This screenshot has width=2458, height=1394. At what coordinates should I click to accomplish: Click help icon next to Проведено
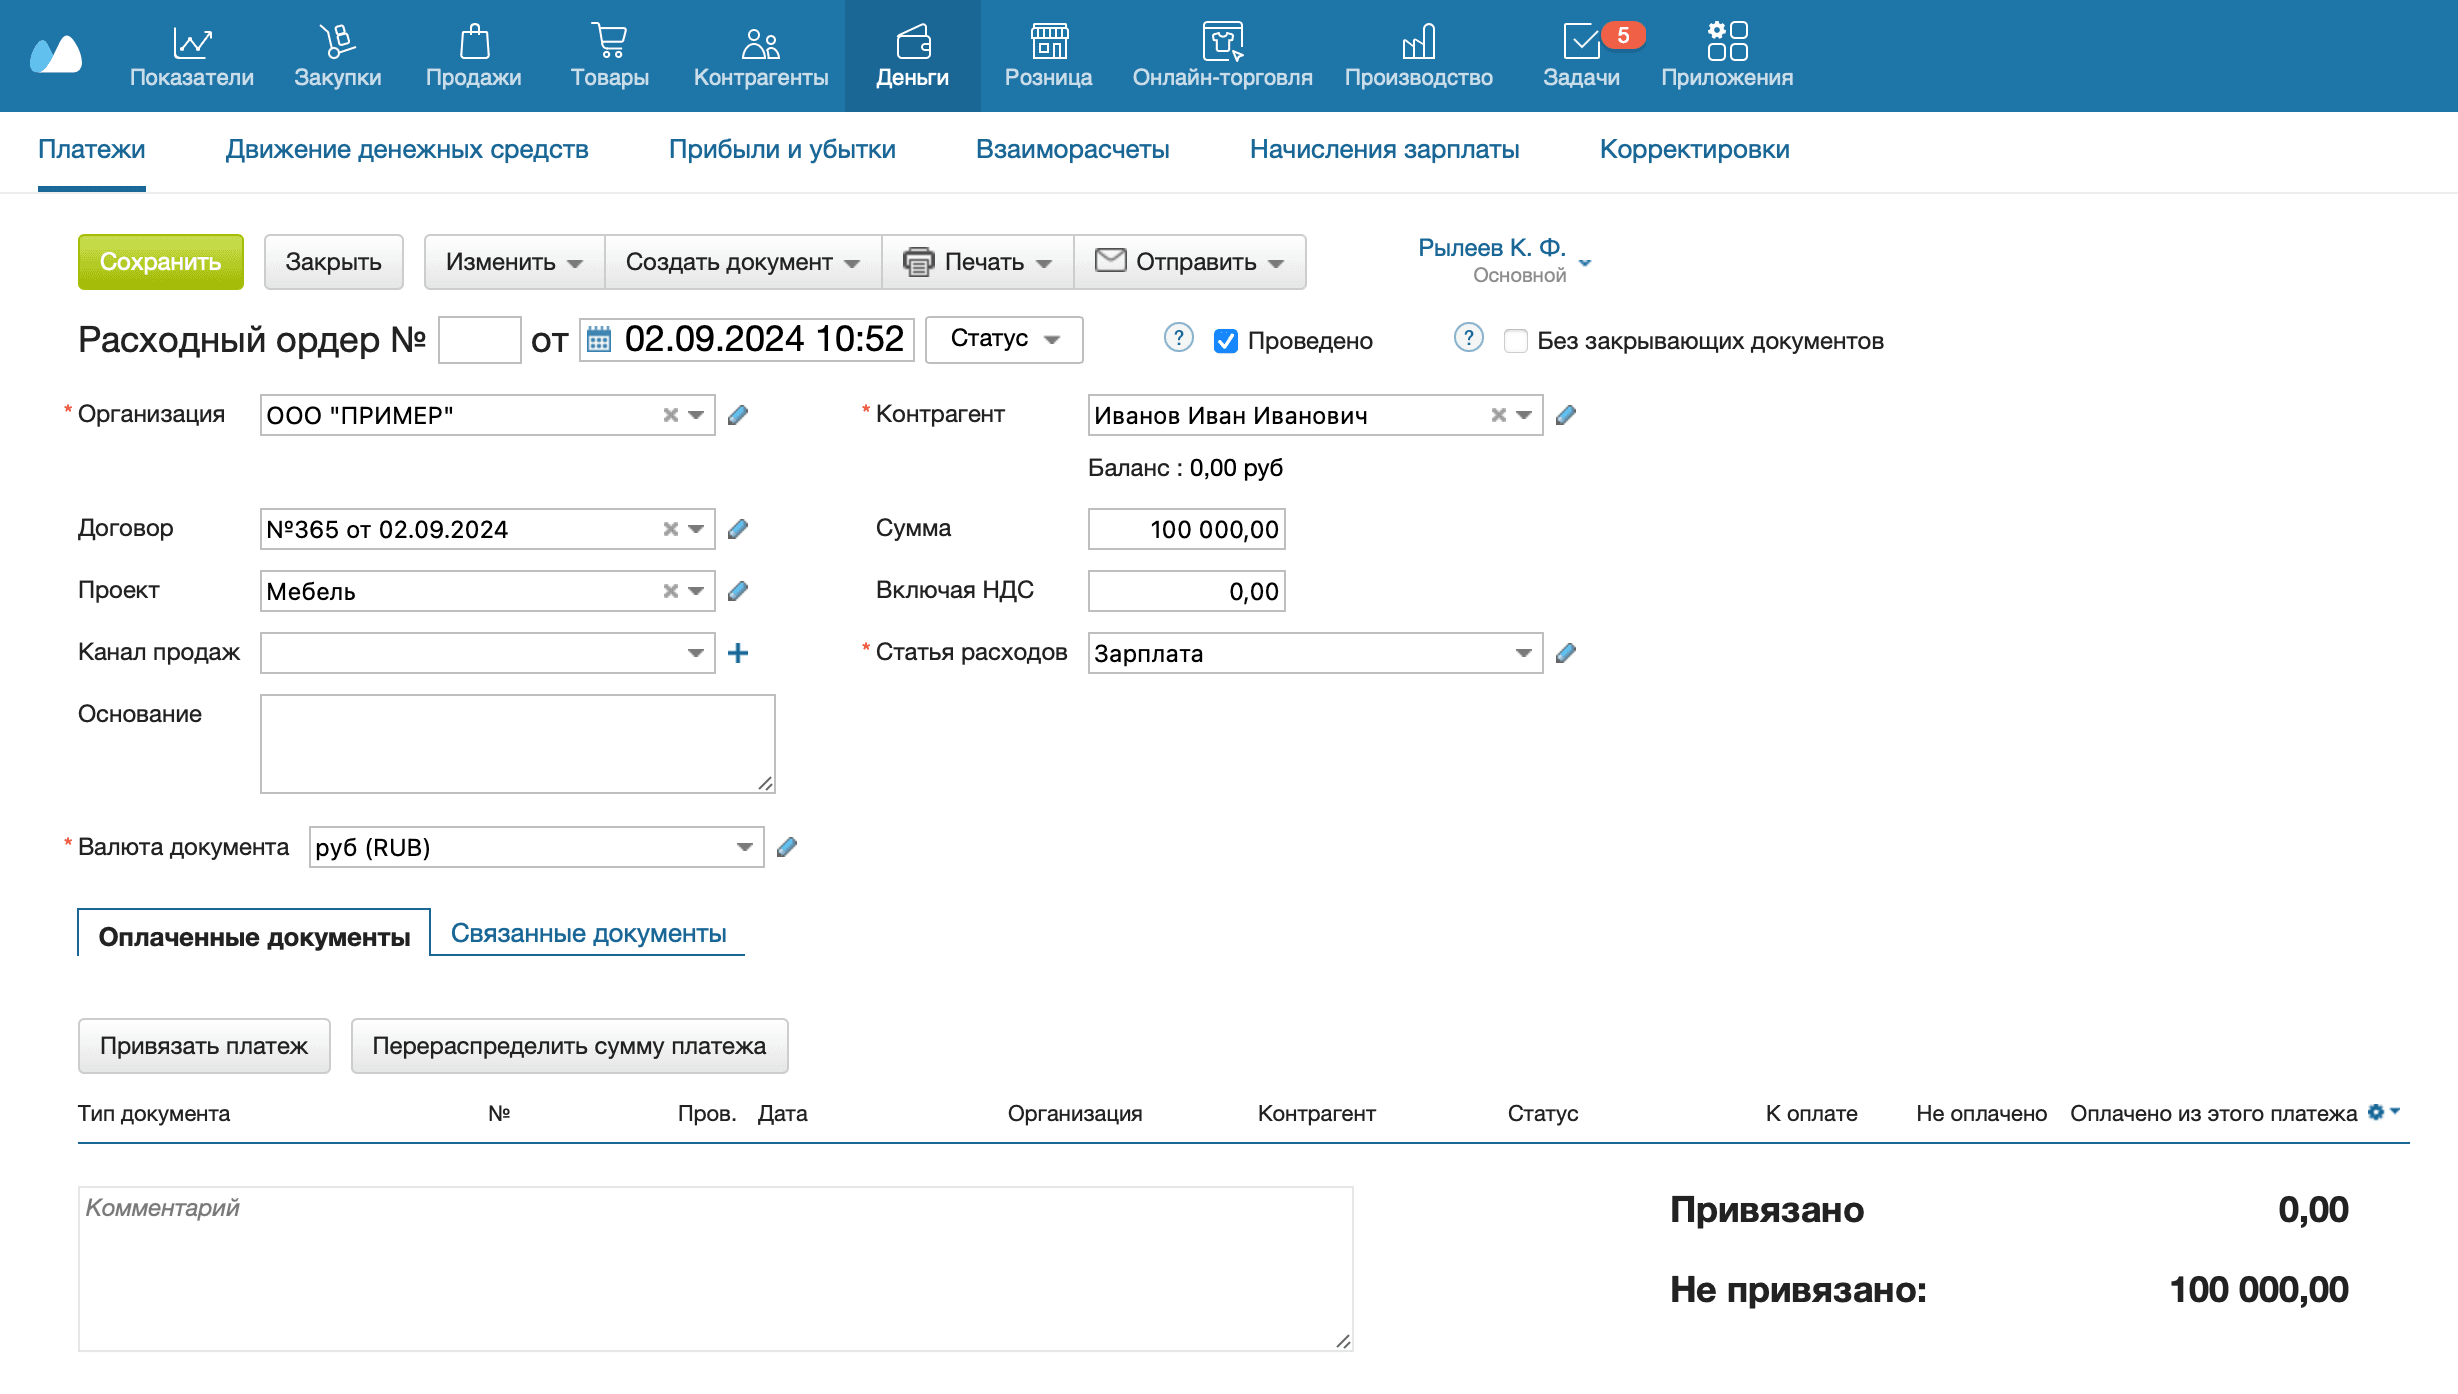coord(1179,338)
